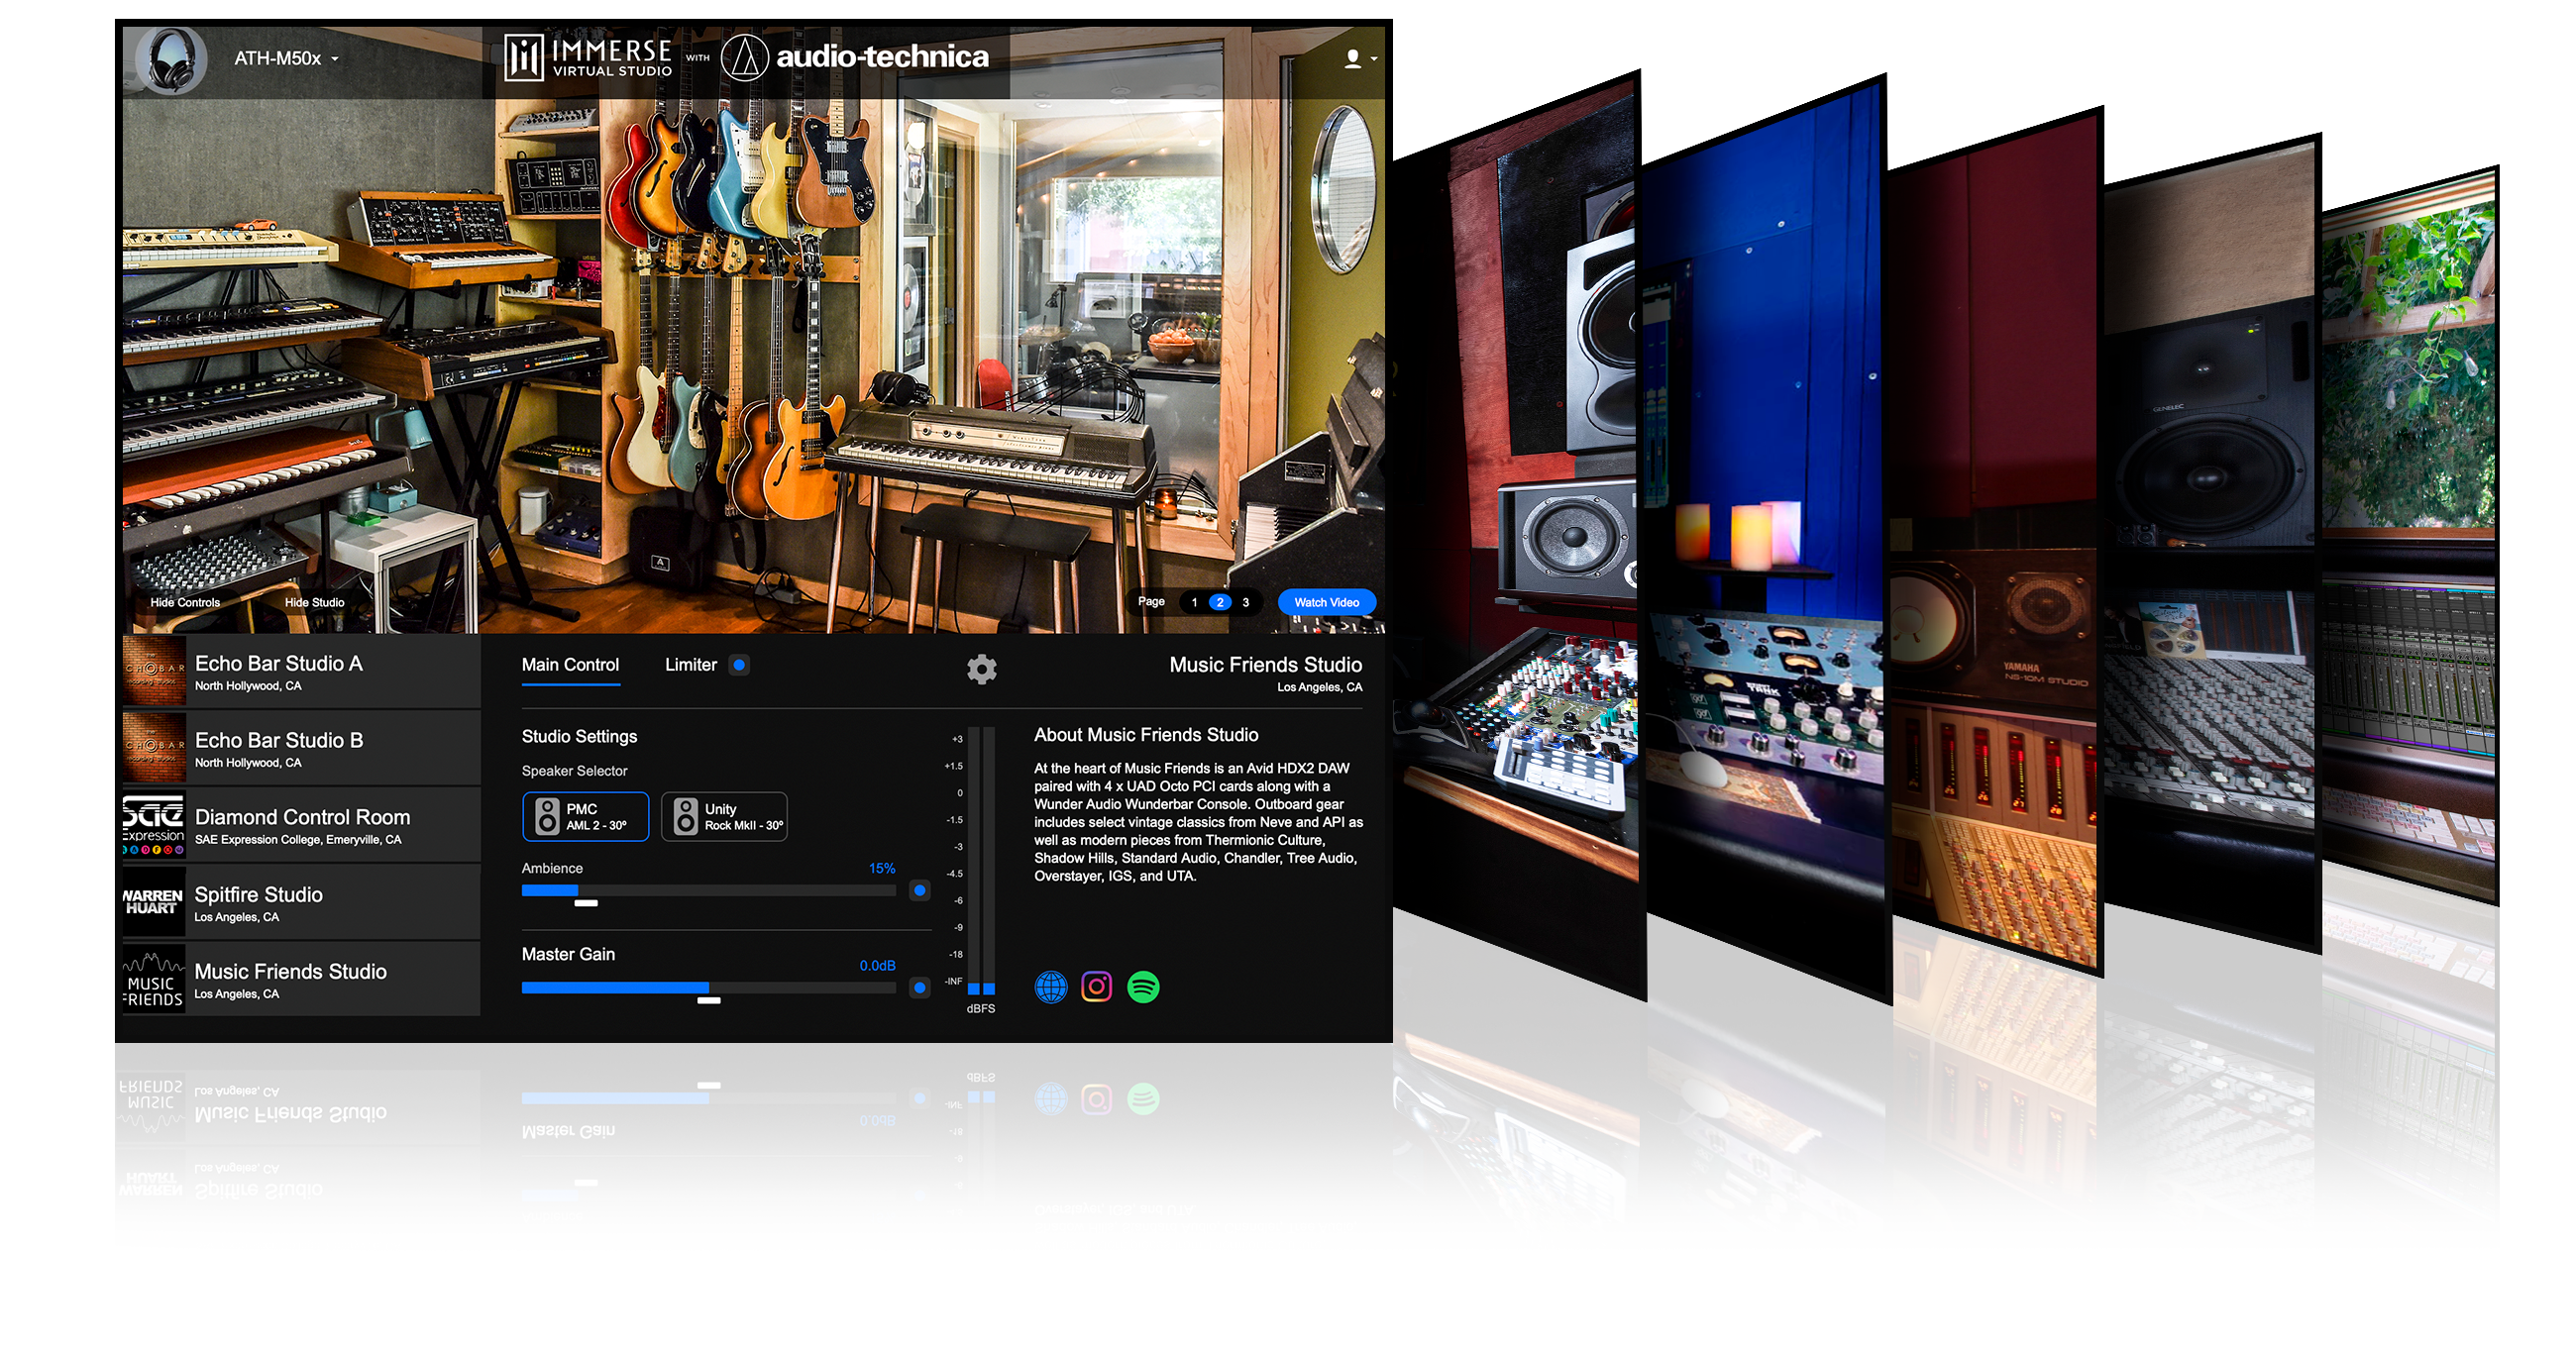Choose Diamond Control Room studio
2576x1353 pixels.
click(301, 826)
